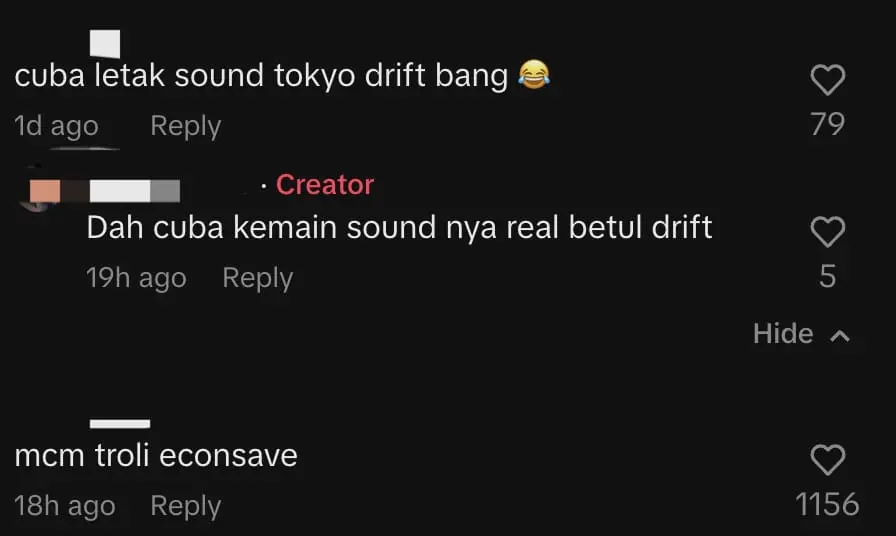The width and height of the screenshot is (896, 536).
Task: Like the "mcm troli econsave" comment
Action: click(827, 460)
